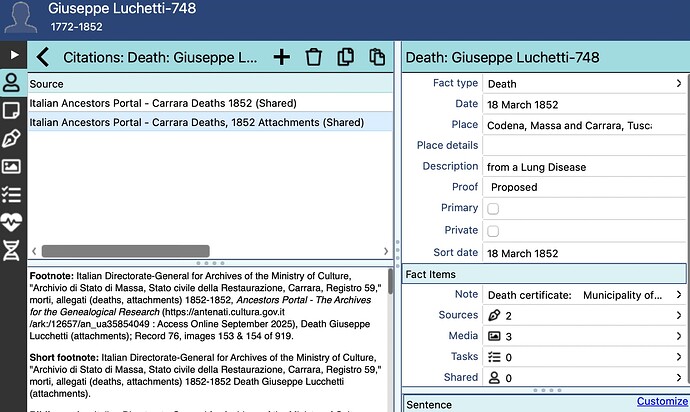The height and width of the screenshot is (412, 690).
Task: Open the Notes icon in sidebar
Action: coord(11,110)
